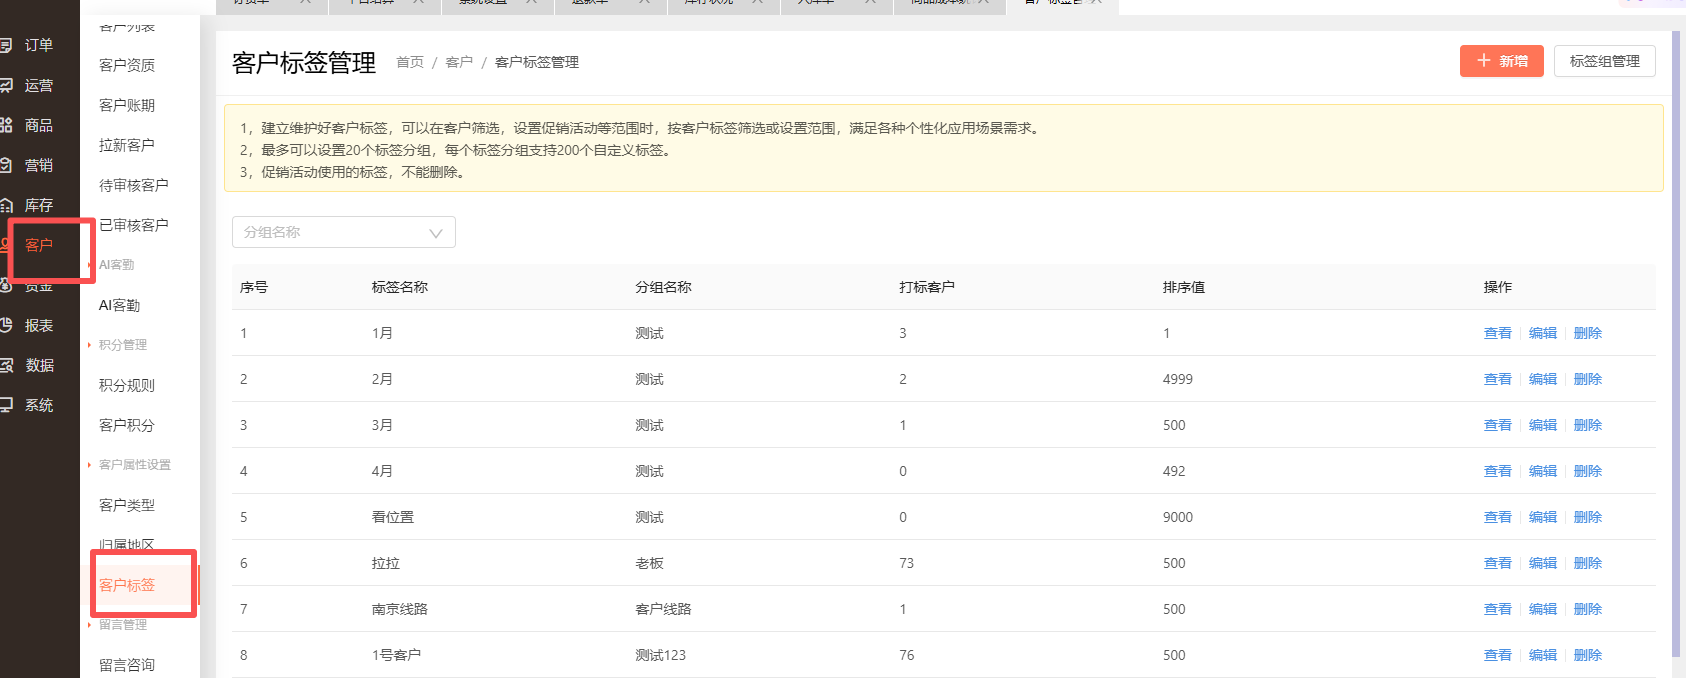Viewport: 1686px width, 678px height.
Task: Open the 报表 section in left sidebar
Action: click(38, 325)
